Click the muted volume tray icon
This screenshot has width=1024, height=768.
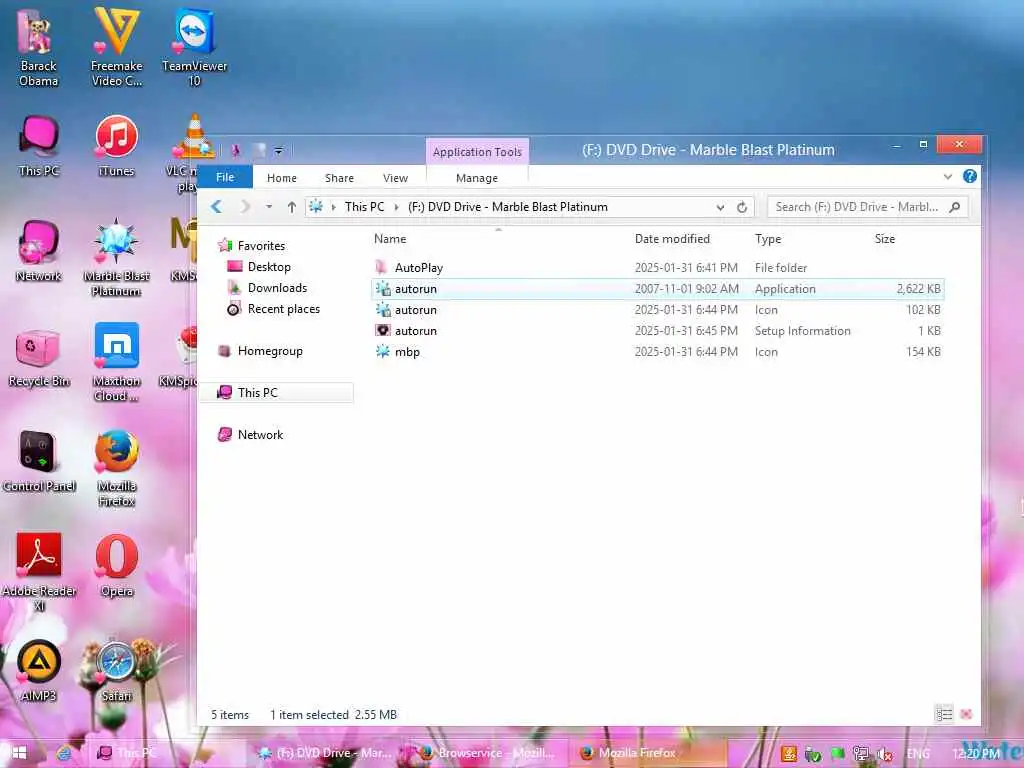885,754
